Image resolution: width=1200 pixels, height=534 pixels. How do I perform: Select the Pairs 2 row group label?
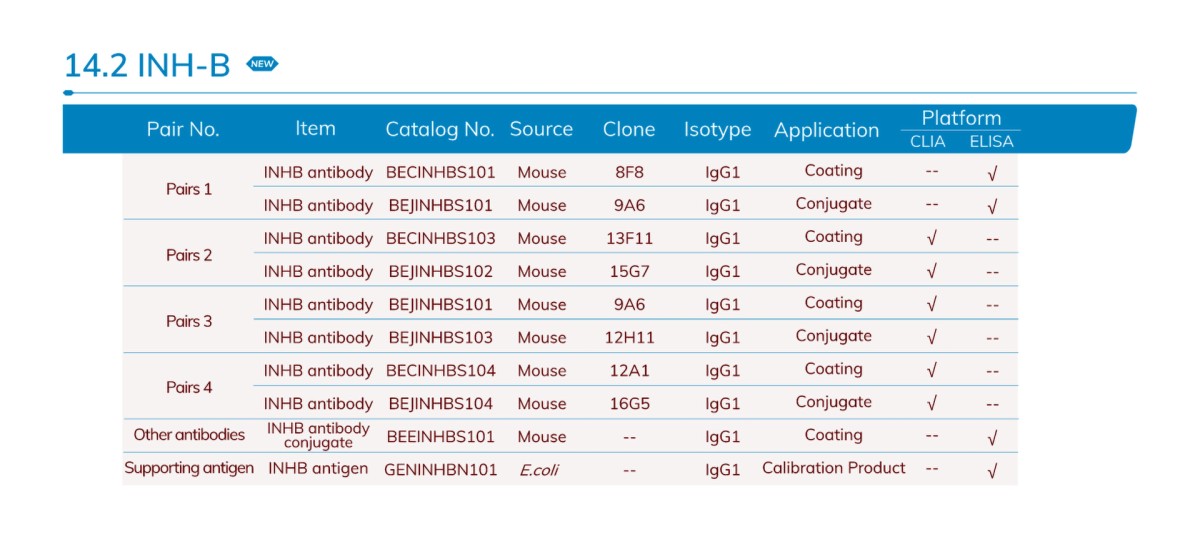tap(189, 255)
